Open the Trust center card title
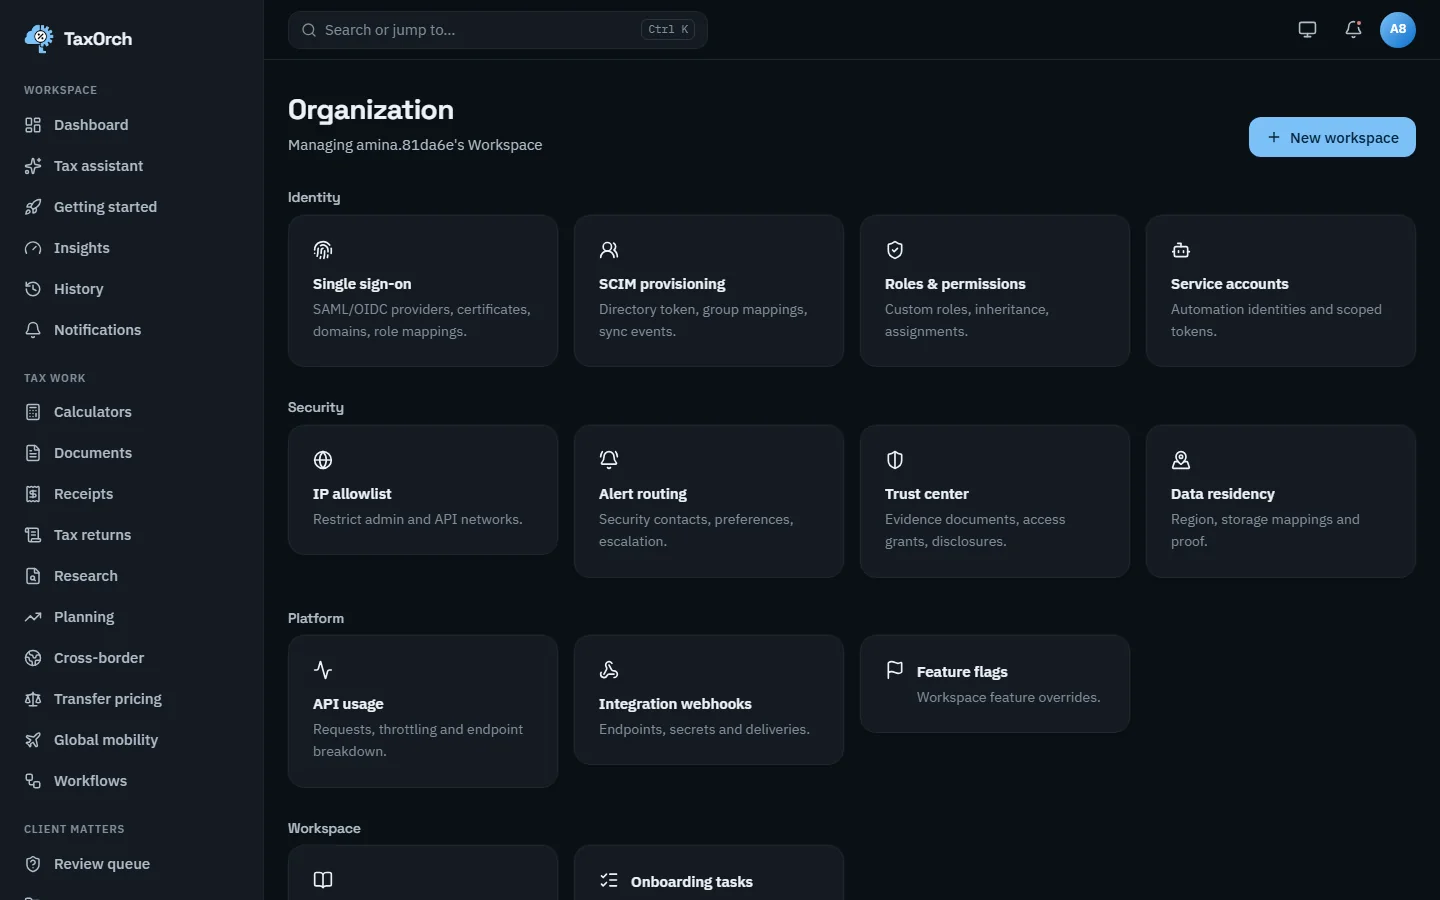This screenshot has height=900, width=1440. [x=927, y=494]
